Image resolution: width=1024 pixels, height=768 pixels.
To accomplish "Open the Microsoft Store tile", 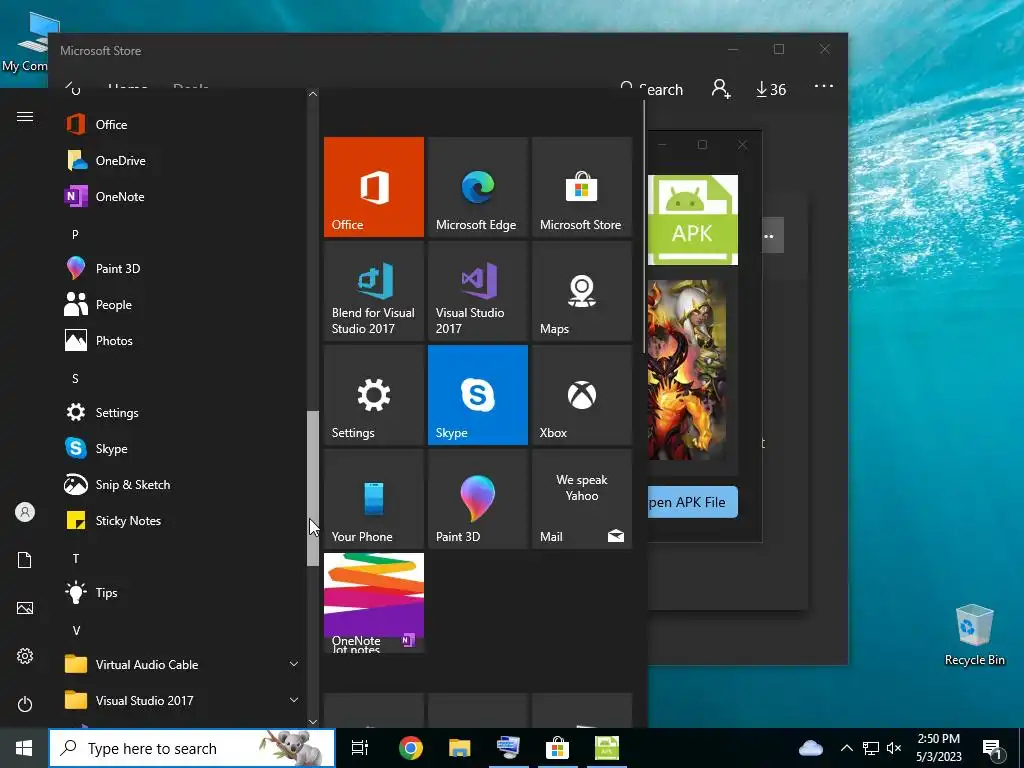I will click(x=582, y=187).
